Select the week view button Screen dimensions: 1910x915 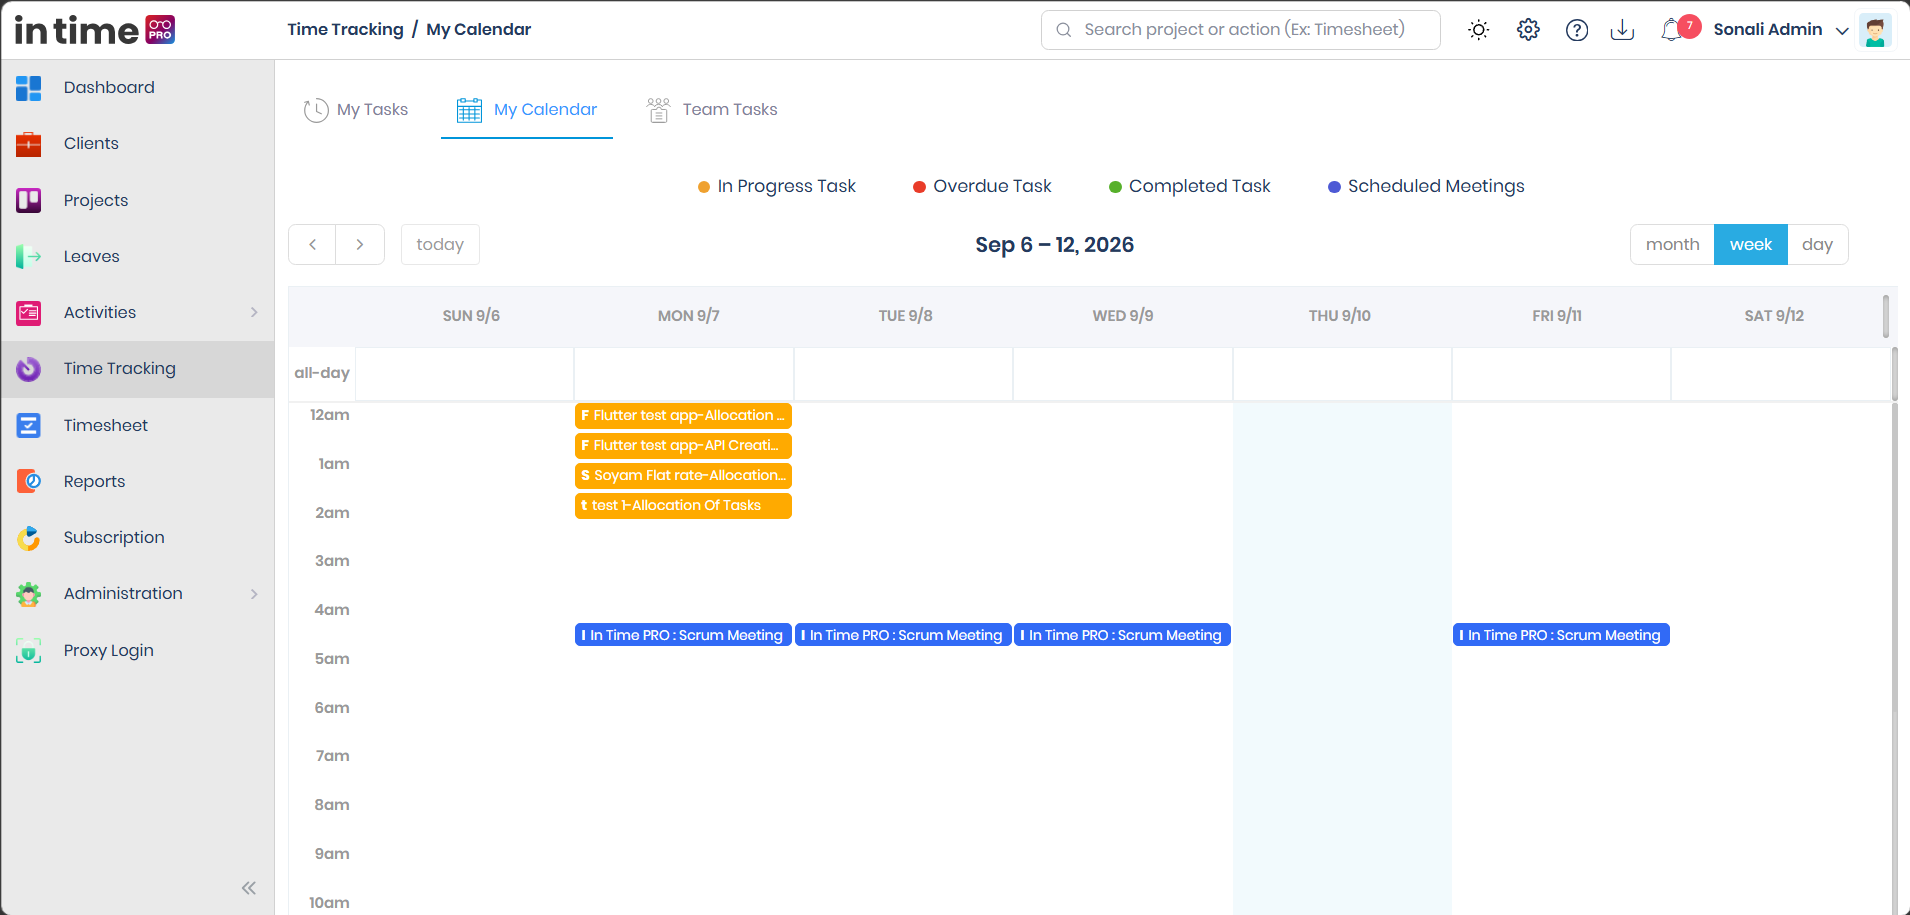click(x=1751, y=245)
